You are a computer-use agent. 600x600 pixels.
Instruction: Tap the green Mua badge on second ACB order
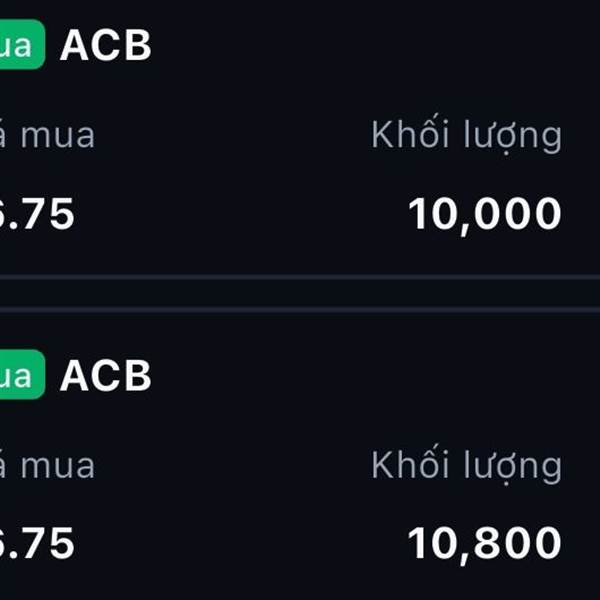point(20,375)
